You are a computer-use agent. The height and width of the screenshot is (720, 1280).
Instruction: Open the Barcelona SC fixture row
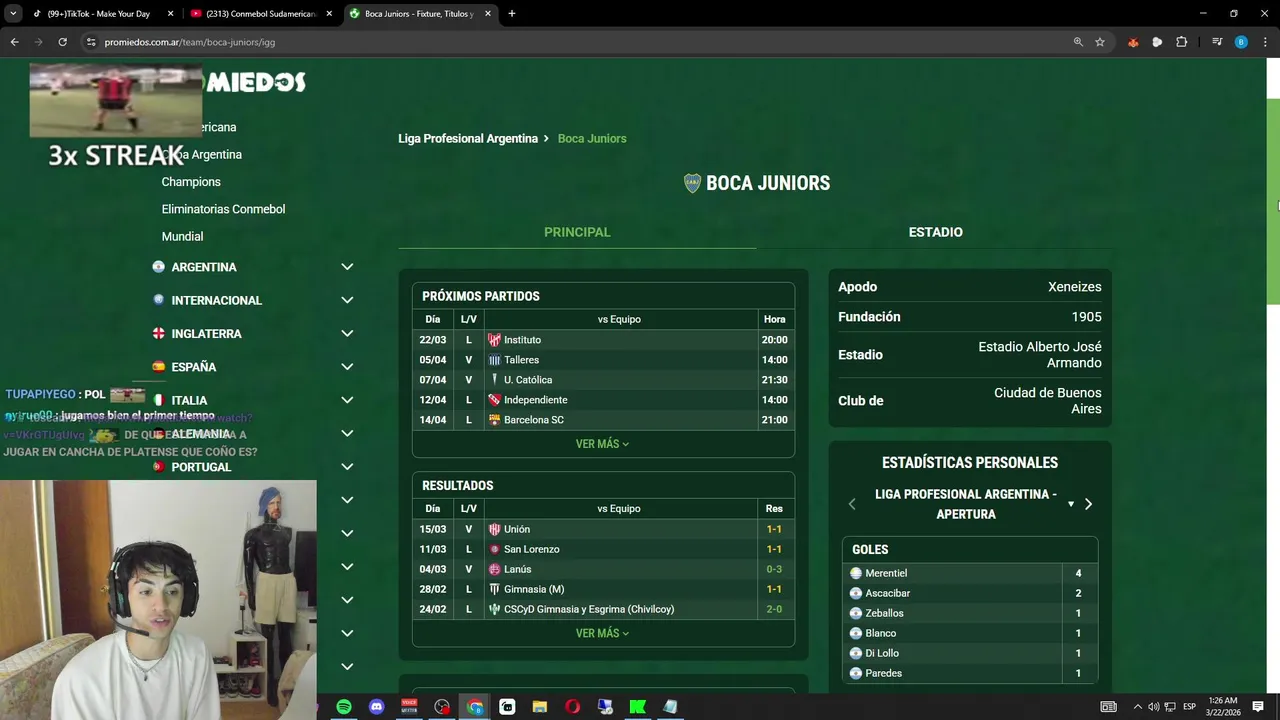pyautogui.click(x=603, y=420)
